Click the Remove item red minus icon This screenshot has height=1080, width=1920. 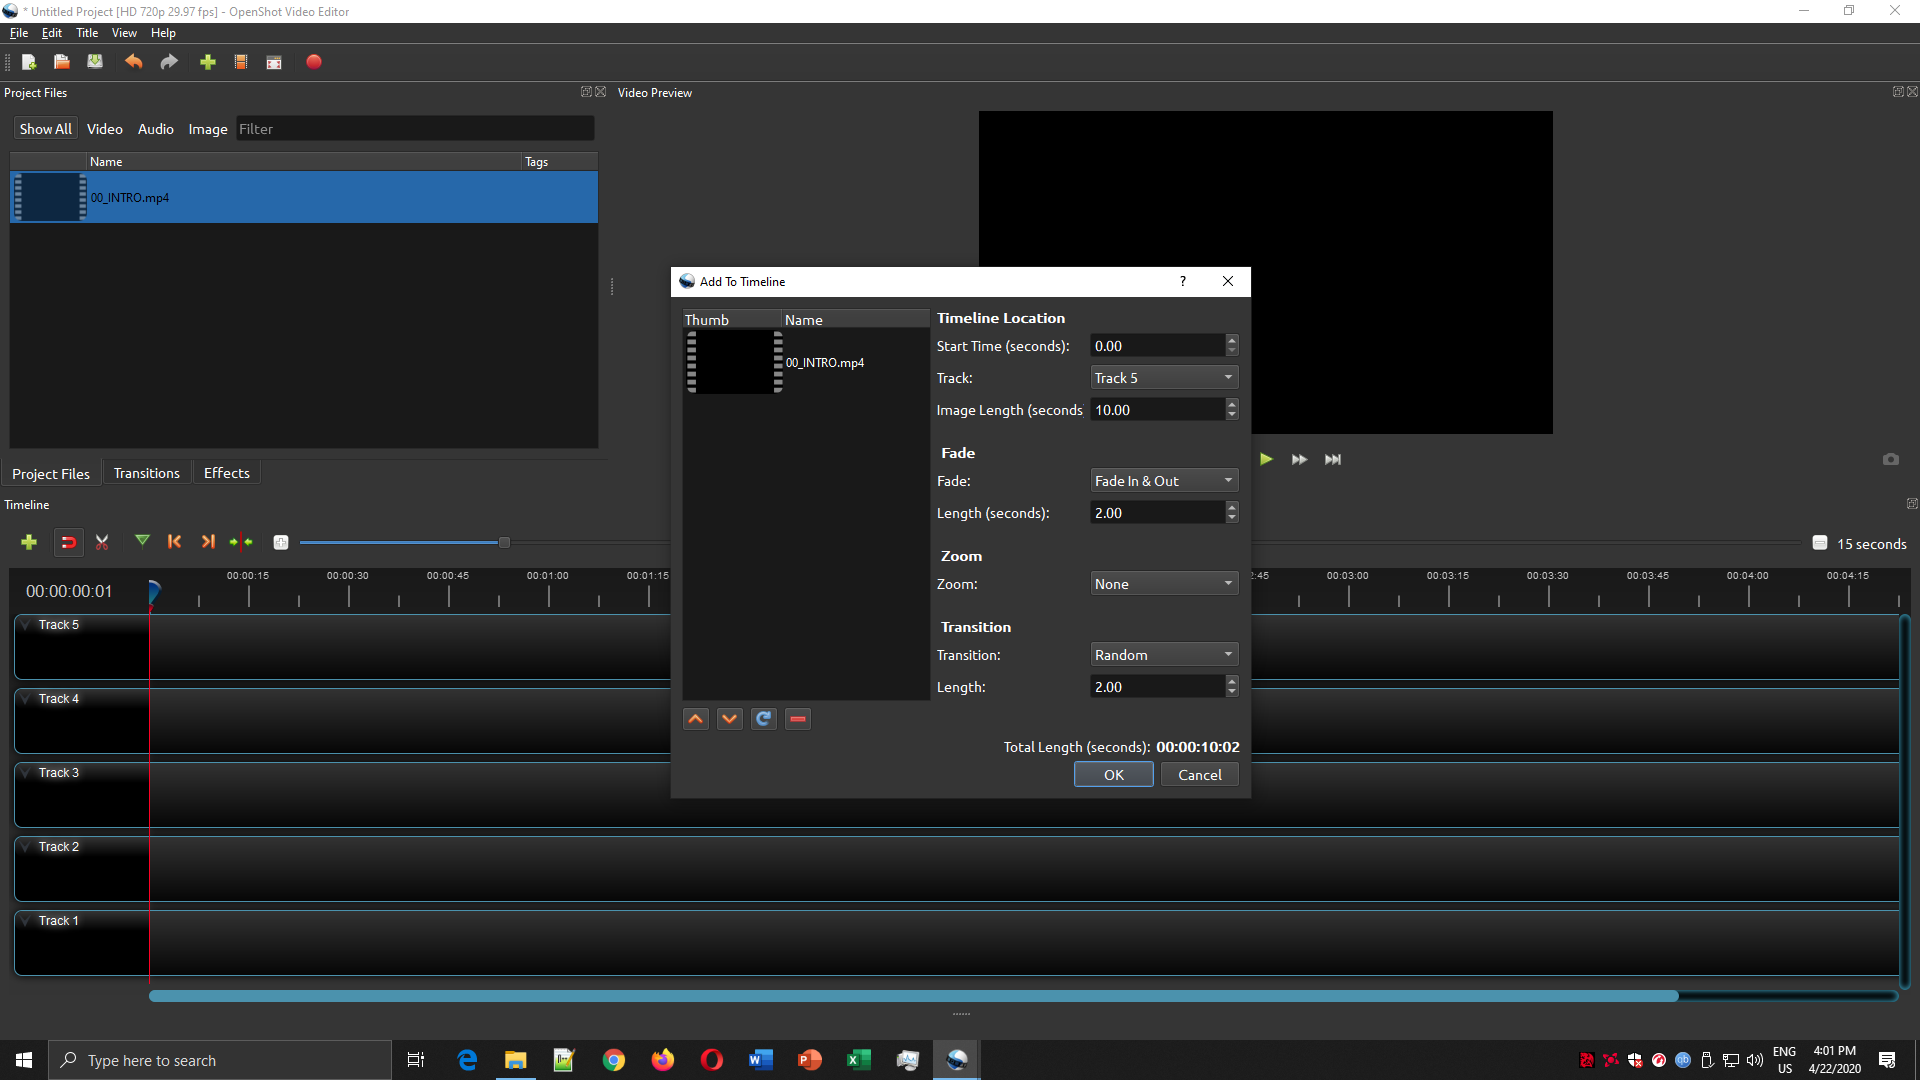click(797, 718)
